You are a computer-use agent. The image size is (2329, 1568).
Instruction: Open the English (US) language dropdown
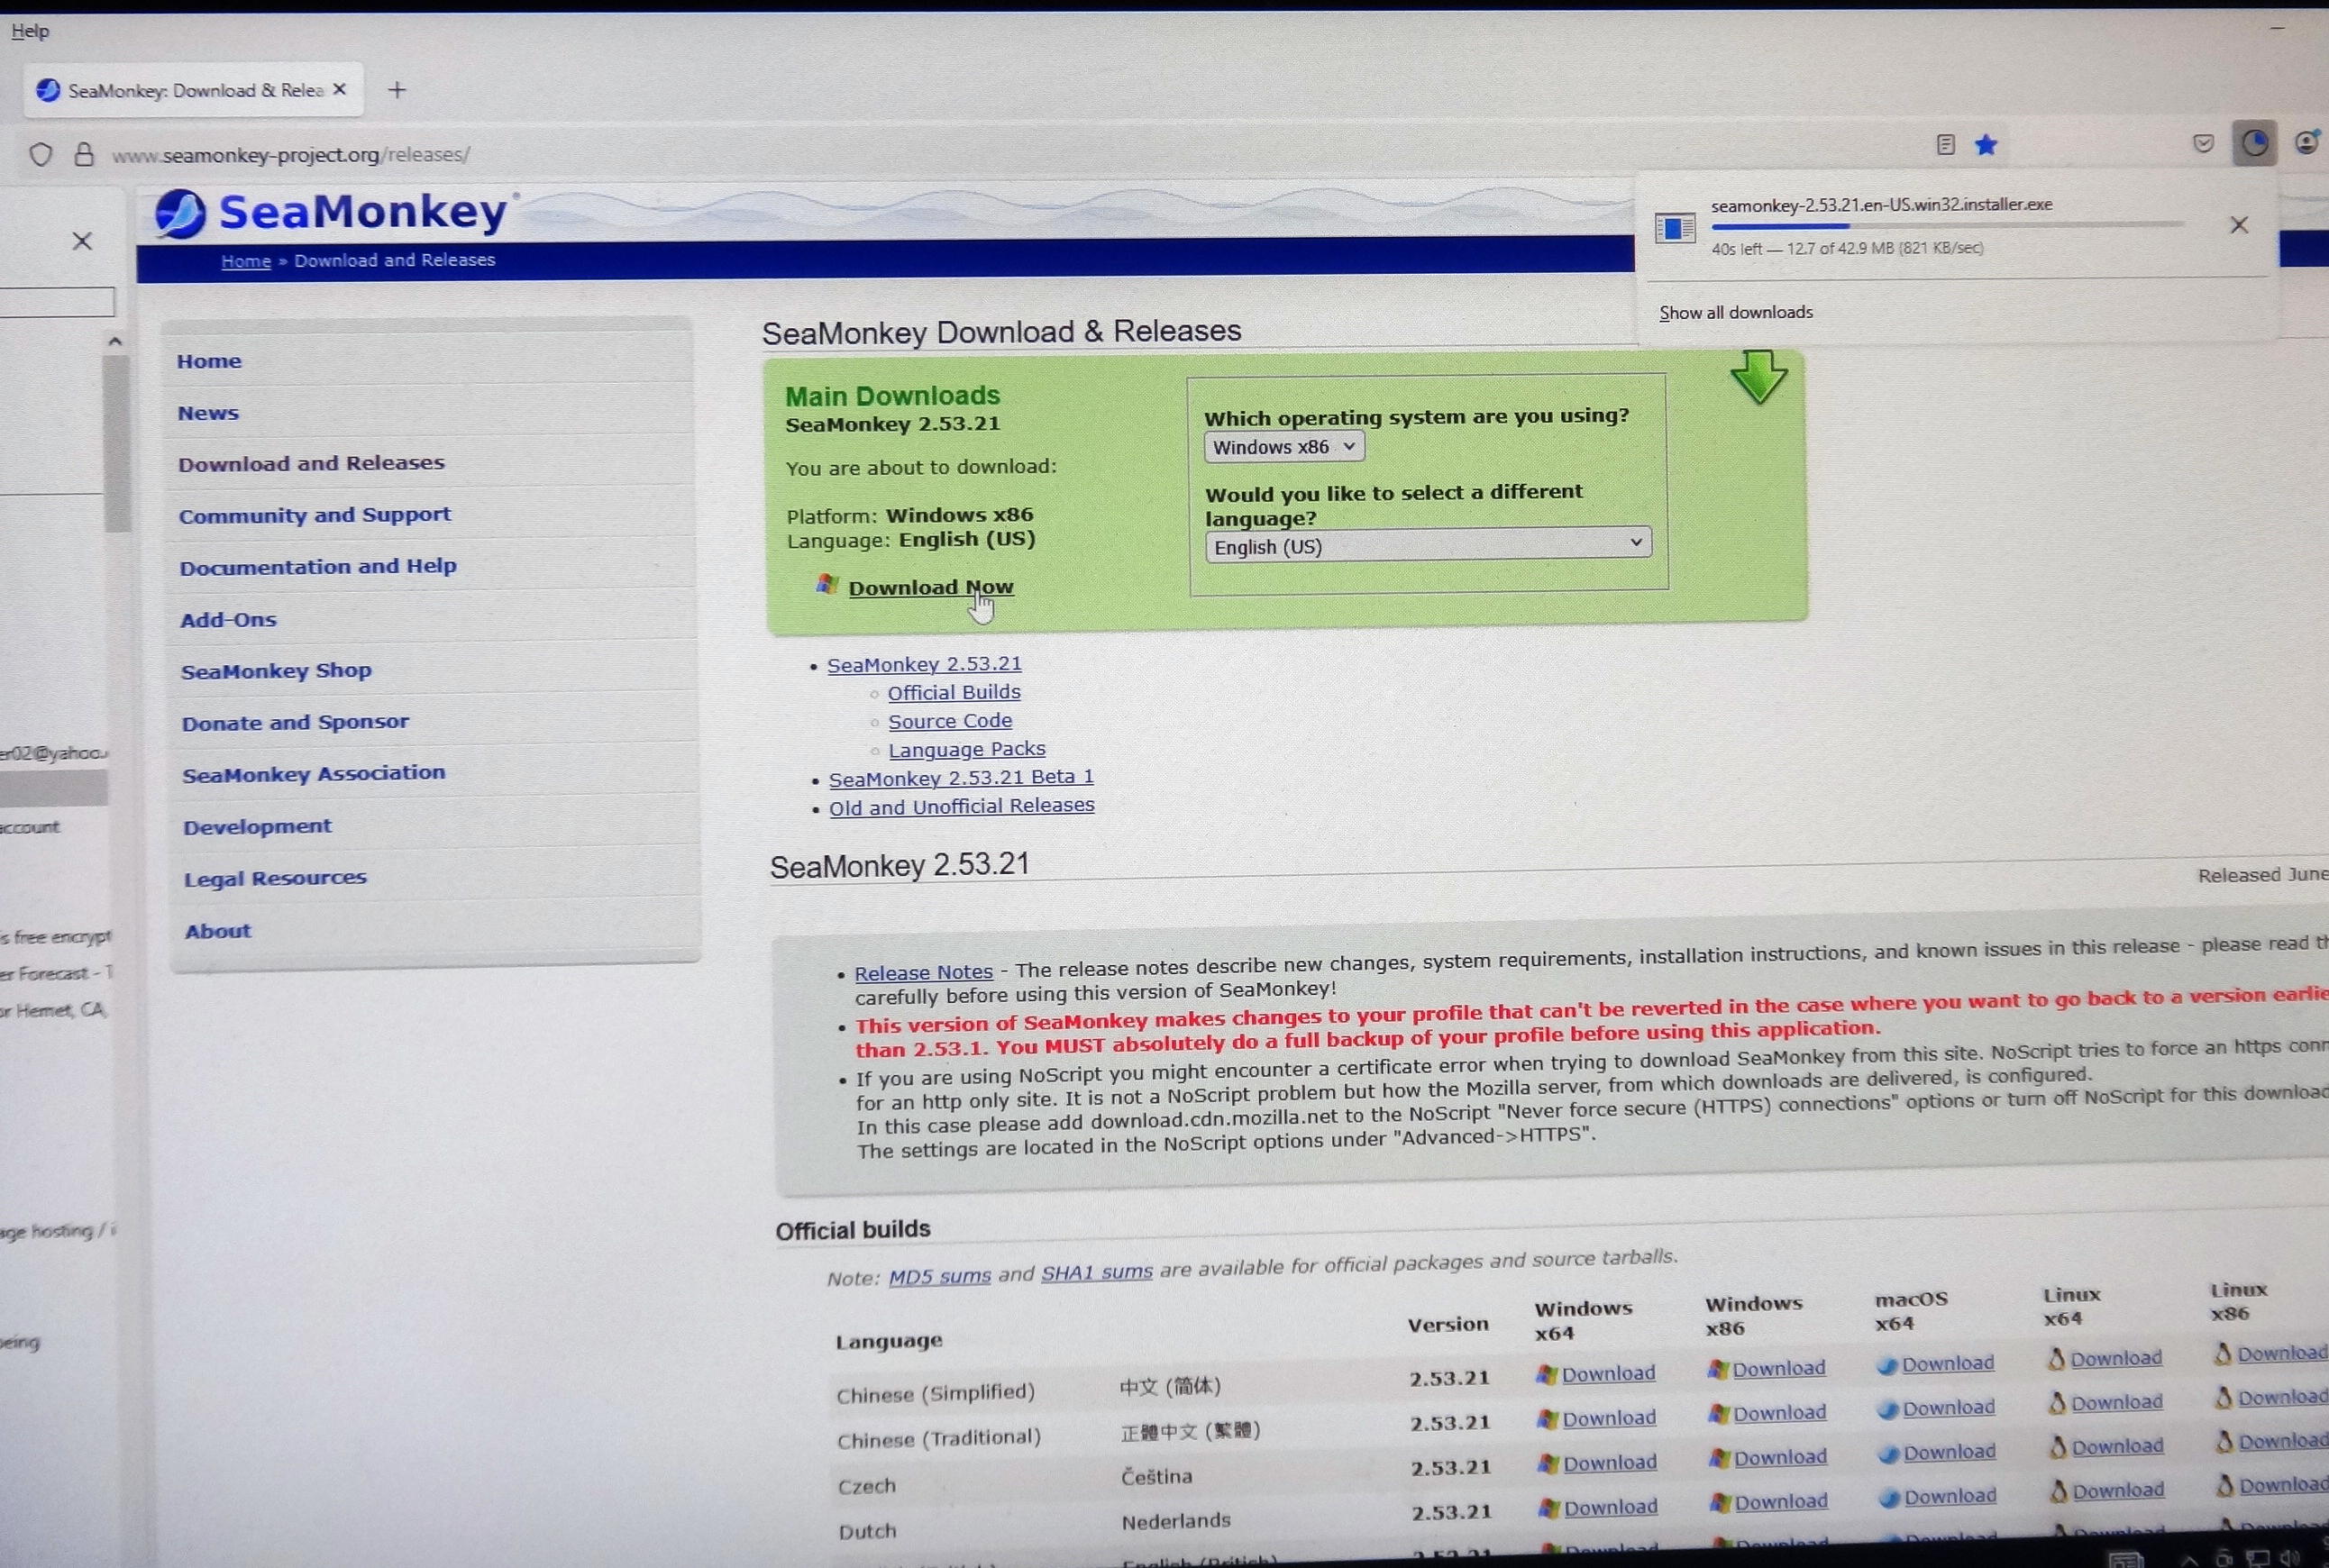1428,545
